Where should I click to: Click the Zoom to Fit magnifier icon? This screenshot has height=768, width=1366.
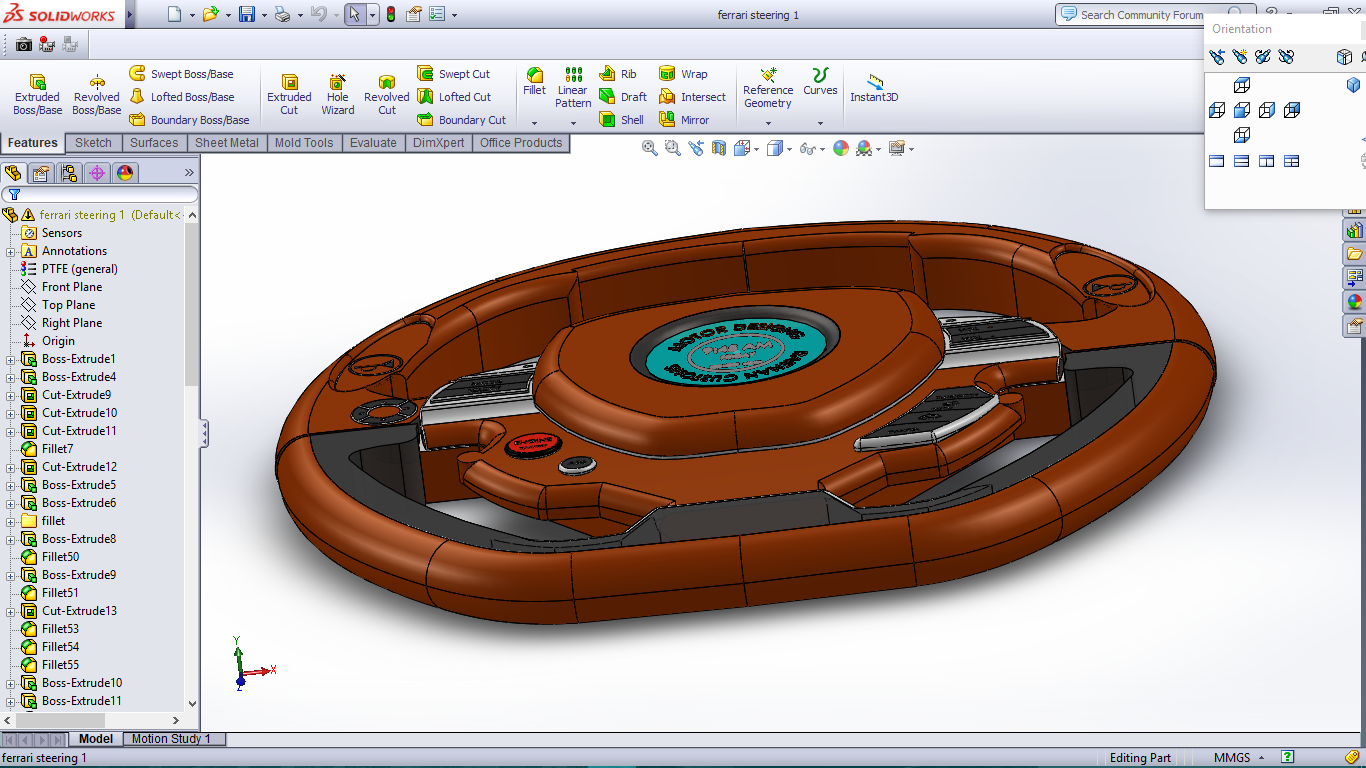[650, 148]
